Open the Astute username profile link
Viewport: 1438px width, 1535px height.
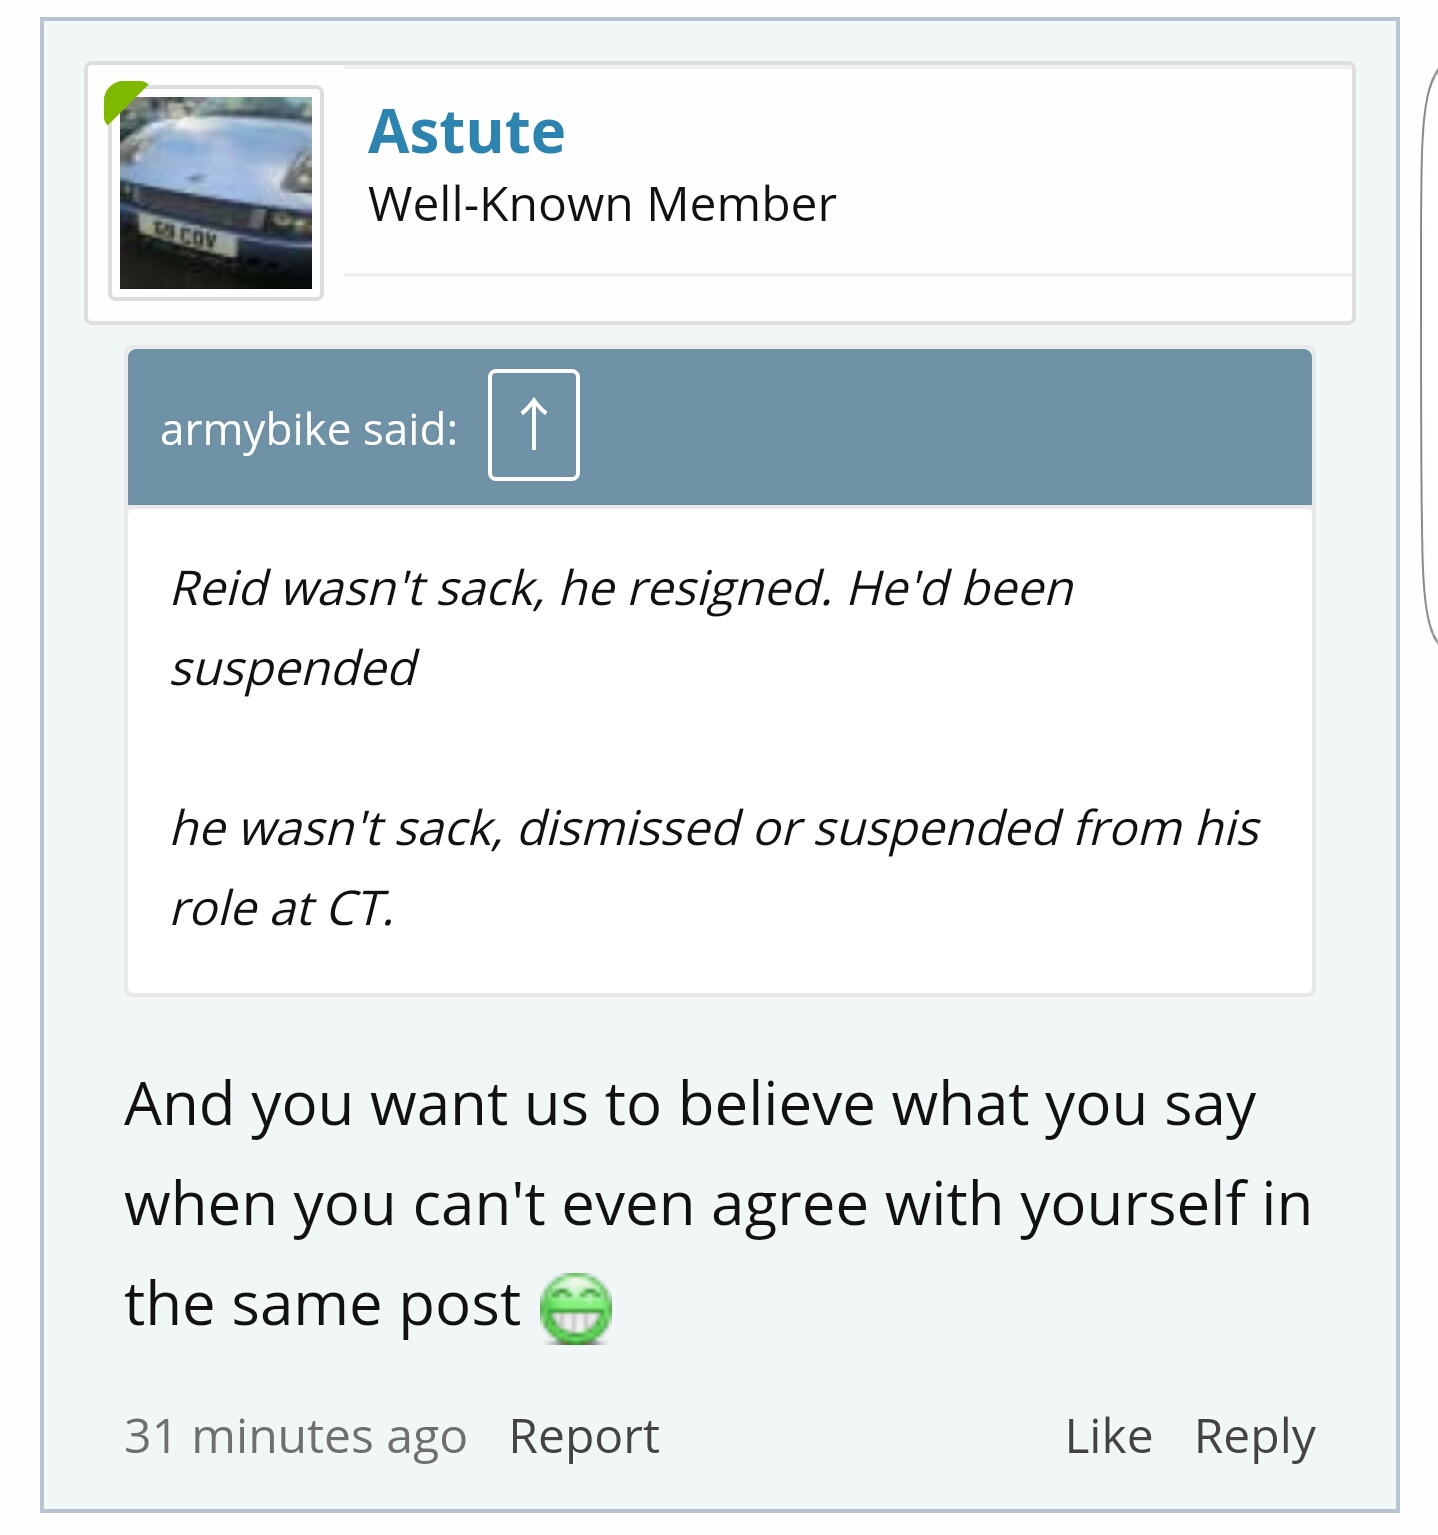(x=466, y=131)
